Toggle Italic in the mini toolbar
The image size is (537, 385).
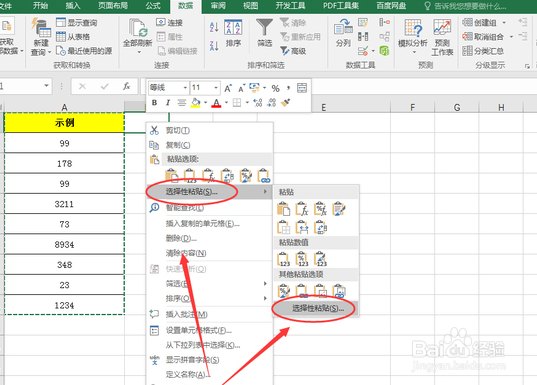pos(168,102)
